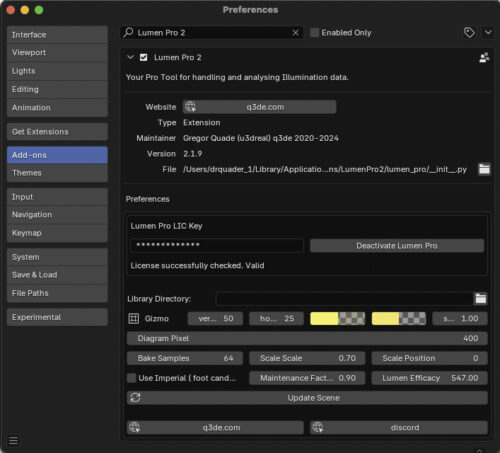Click the License successfully checked. Valid text
The image size is (500, 453).
tap(197, 265)
